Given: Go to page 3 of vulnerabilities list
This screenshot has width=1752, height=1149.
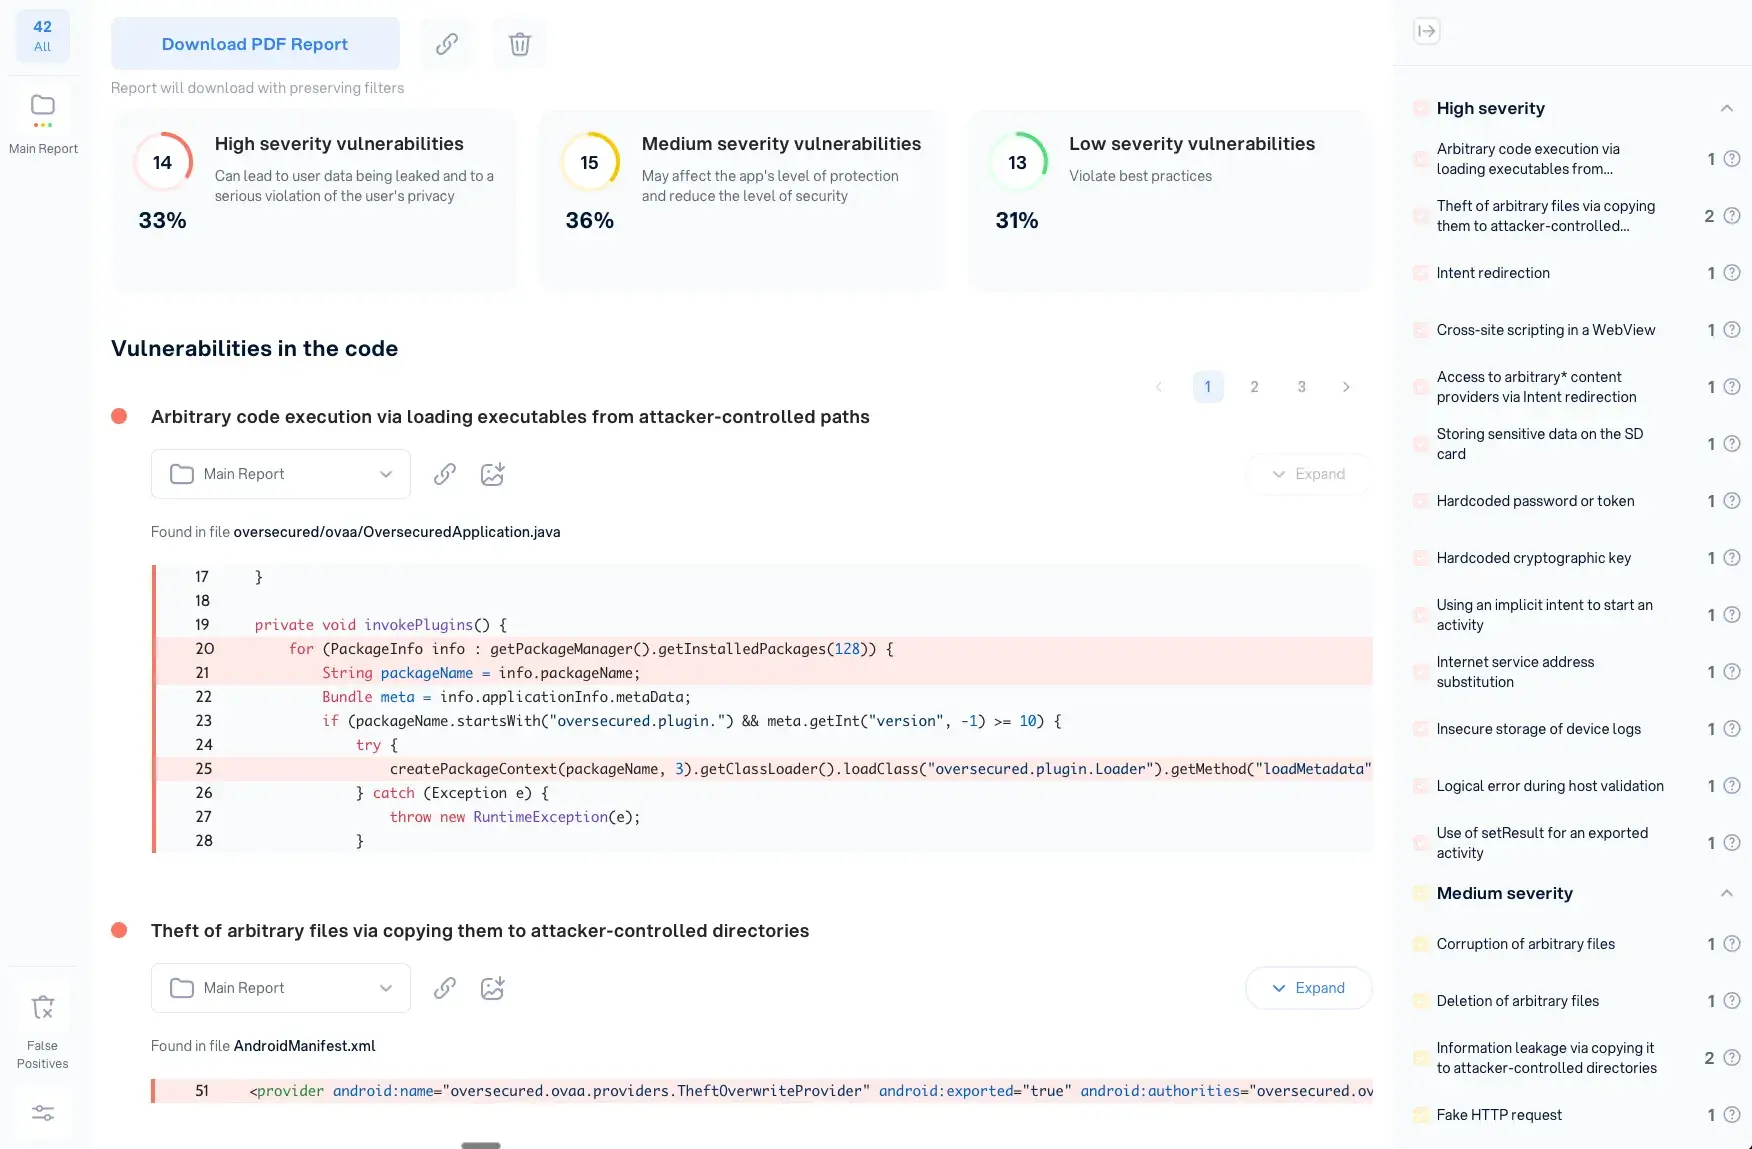Looking at the screenshot, I should [1301, 387].
